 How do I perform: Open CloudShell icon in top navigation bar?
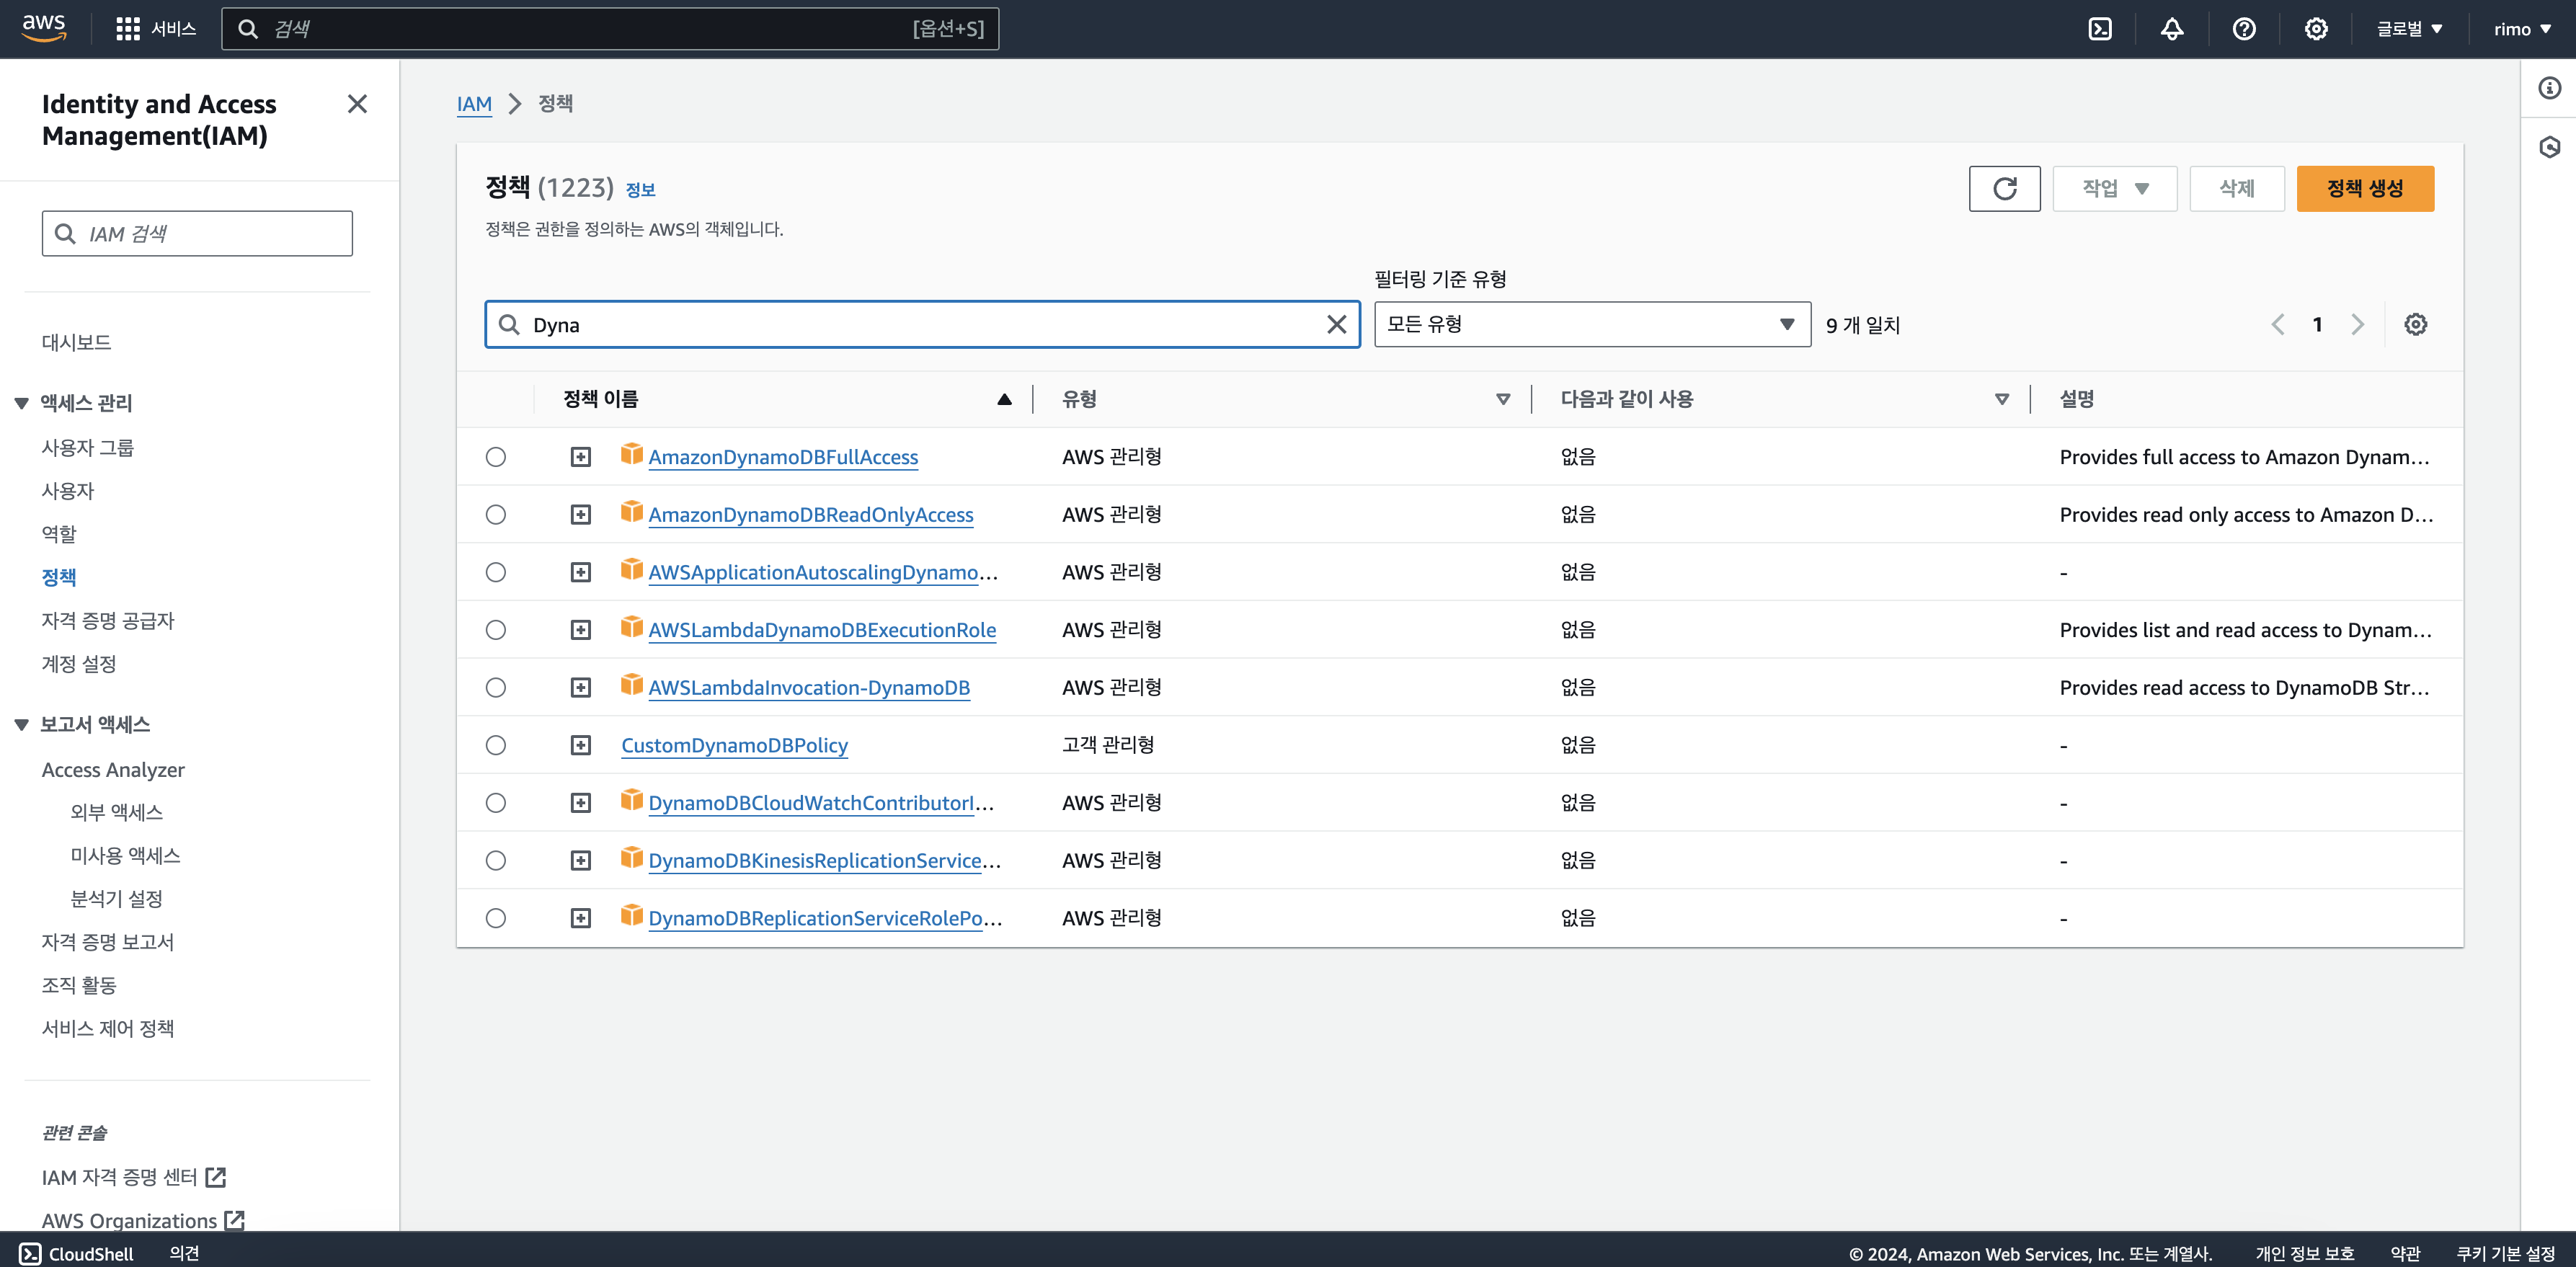tap(2100, 29)
